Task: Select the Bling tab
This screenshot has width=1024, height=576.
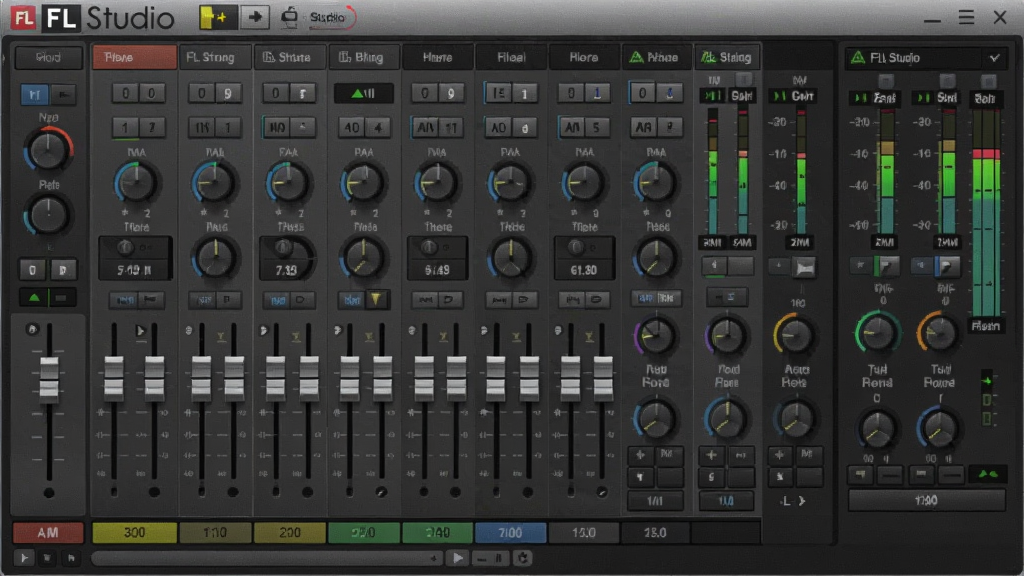Action: (x=364, y=57)
